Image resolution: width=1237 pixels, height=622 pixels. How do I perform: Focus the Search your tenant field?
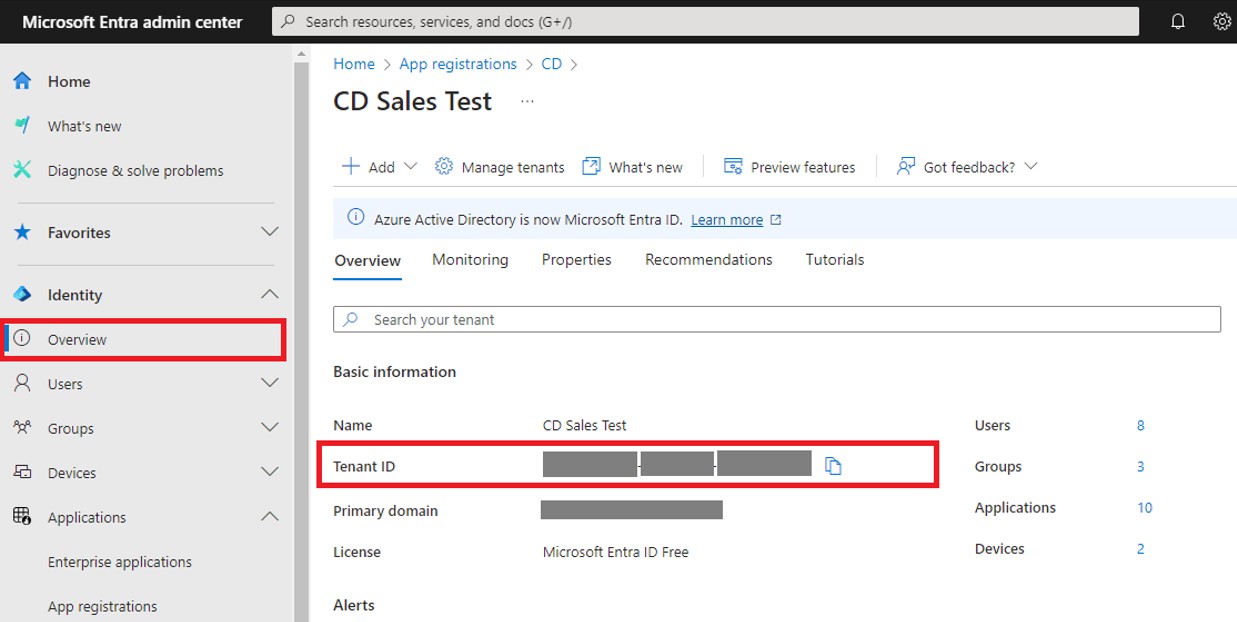tap(777, 319)
